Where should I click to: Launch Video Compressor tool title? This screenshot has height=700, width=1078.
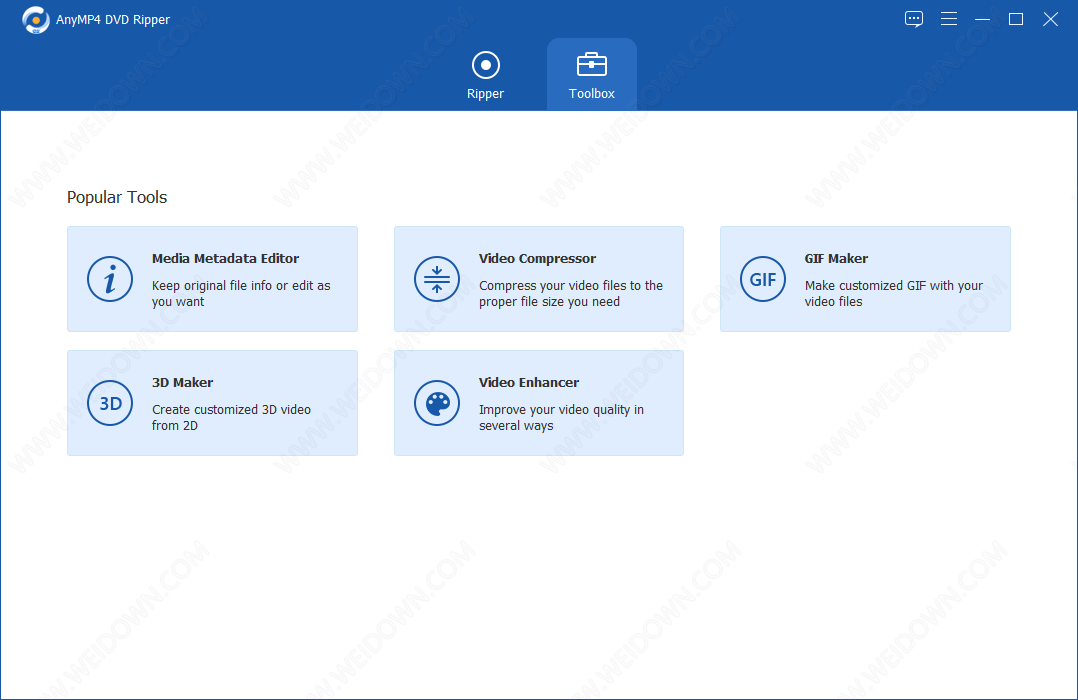tap(538, 259)
